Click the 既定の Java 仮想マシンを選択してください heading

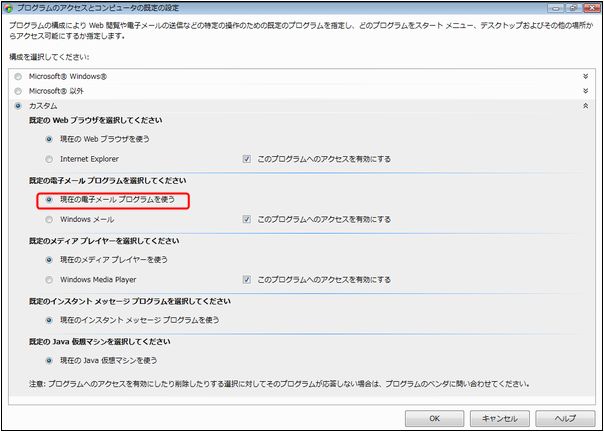[100, 342]
